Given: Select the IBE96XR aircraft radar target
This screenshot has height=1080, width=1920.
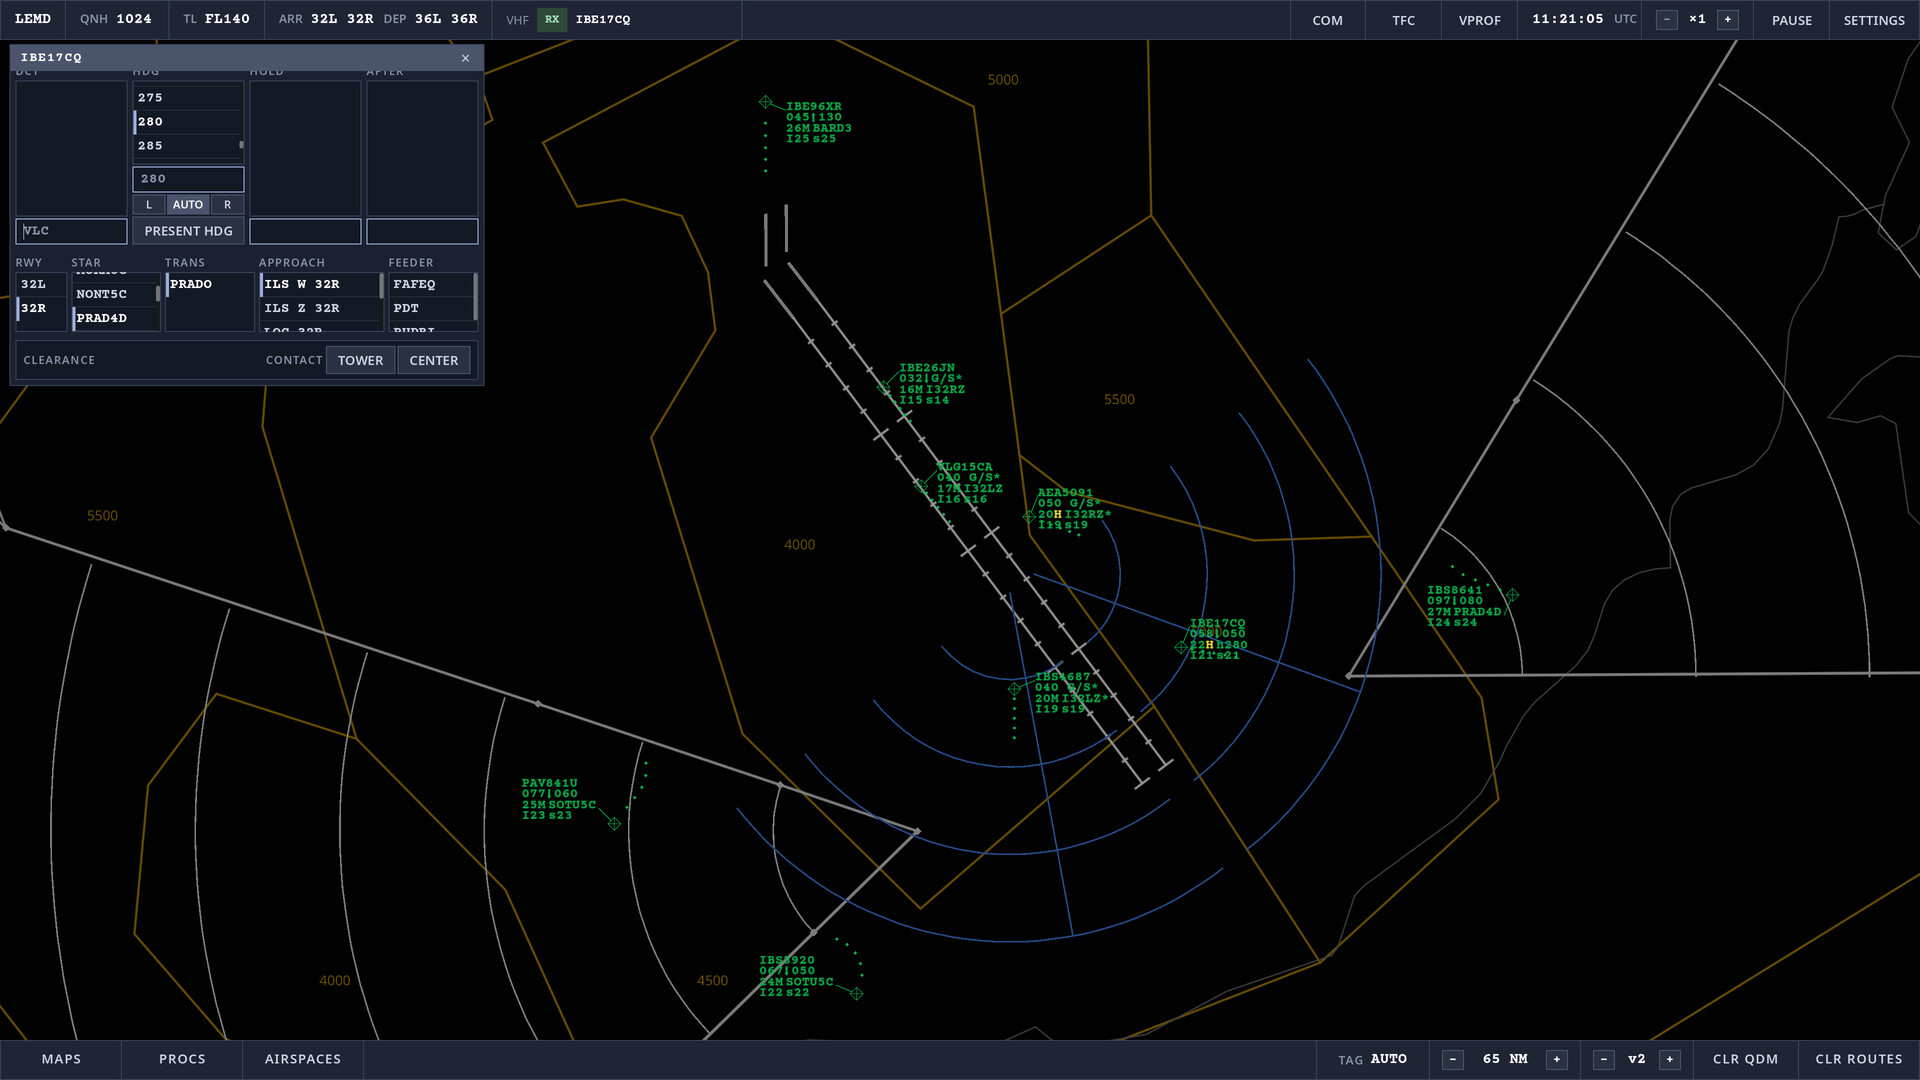Looking at the screenshot, I should pos(765,102).
